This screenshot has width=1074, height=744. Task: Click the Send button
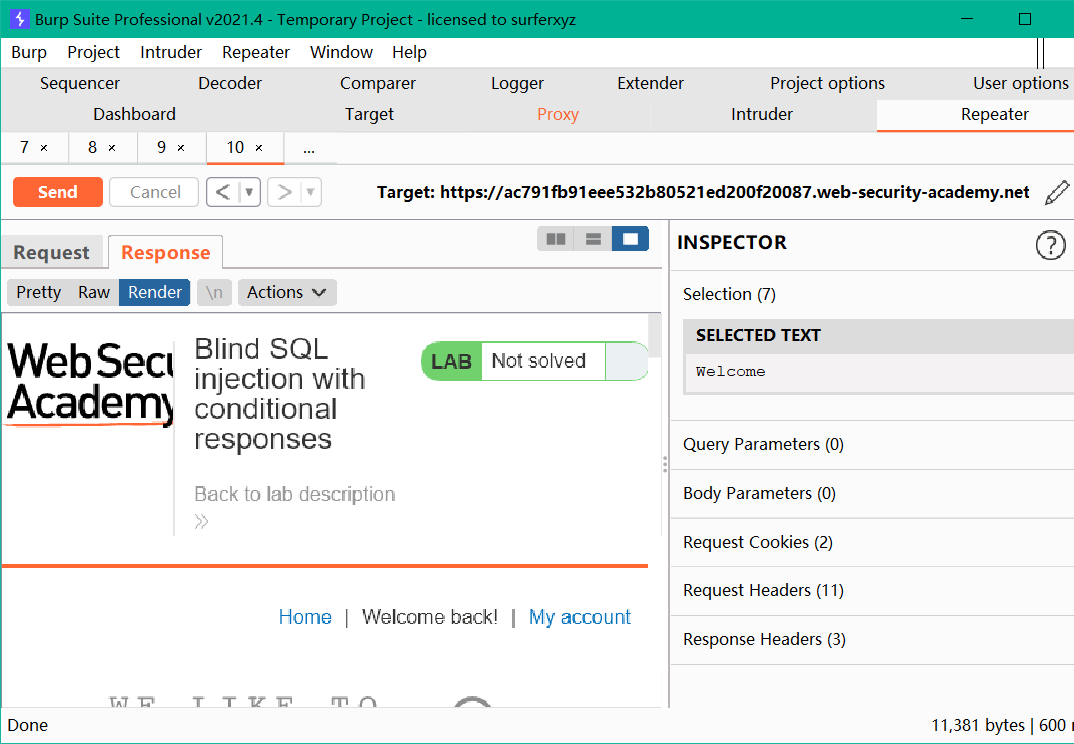58,193
